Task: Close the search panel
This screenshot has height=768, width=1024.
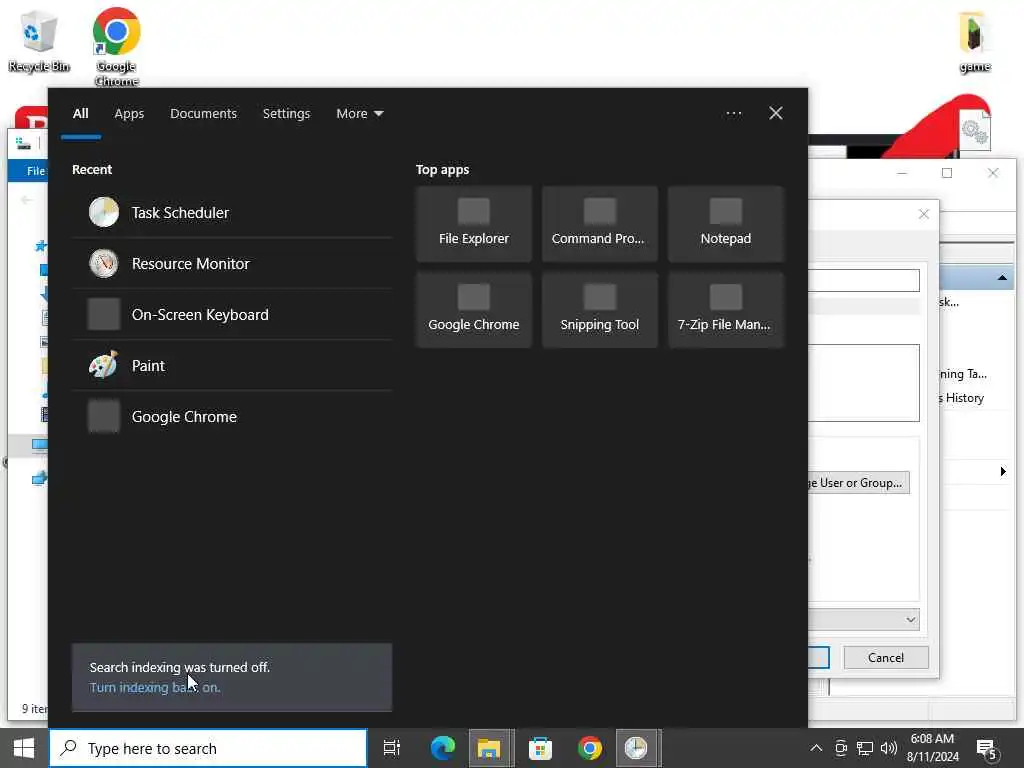Action: click(775, 114)
